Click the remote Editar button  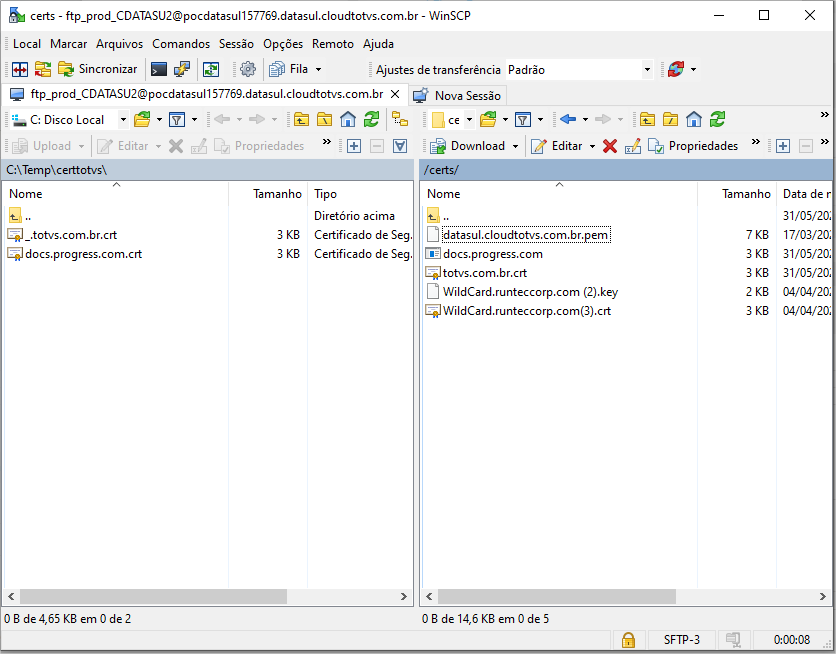557,146
